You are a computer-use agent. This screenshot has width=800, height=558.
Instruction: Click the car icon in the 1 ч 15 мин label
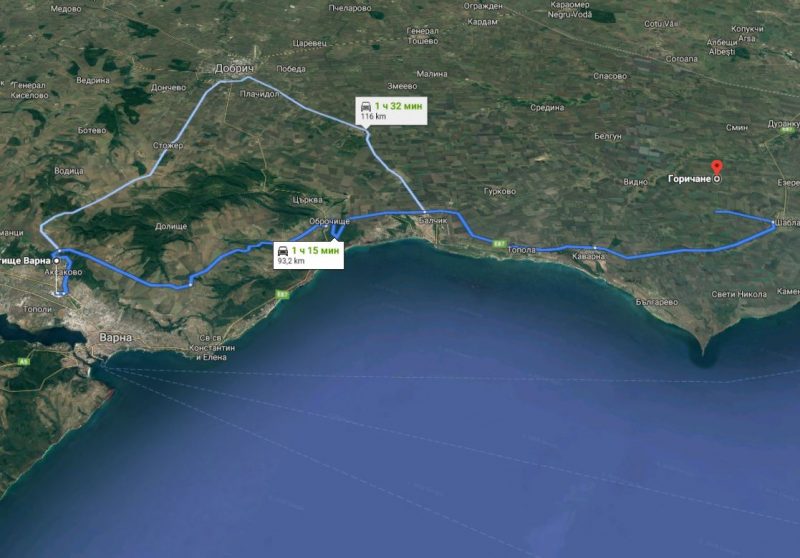click(283, 250)
